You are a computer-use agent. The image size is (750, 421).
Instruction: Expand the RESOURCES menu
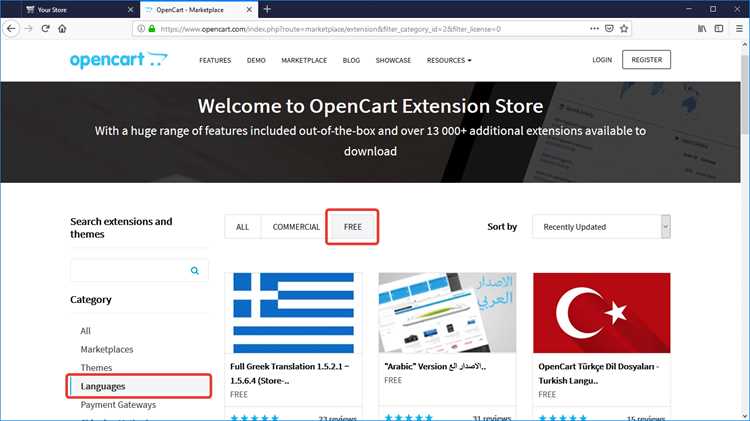pyautogui.click(x=449, y=60)
